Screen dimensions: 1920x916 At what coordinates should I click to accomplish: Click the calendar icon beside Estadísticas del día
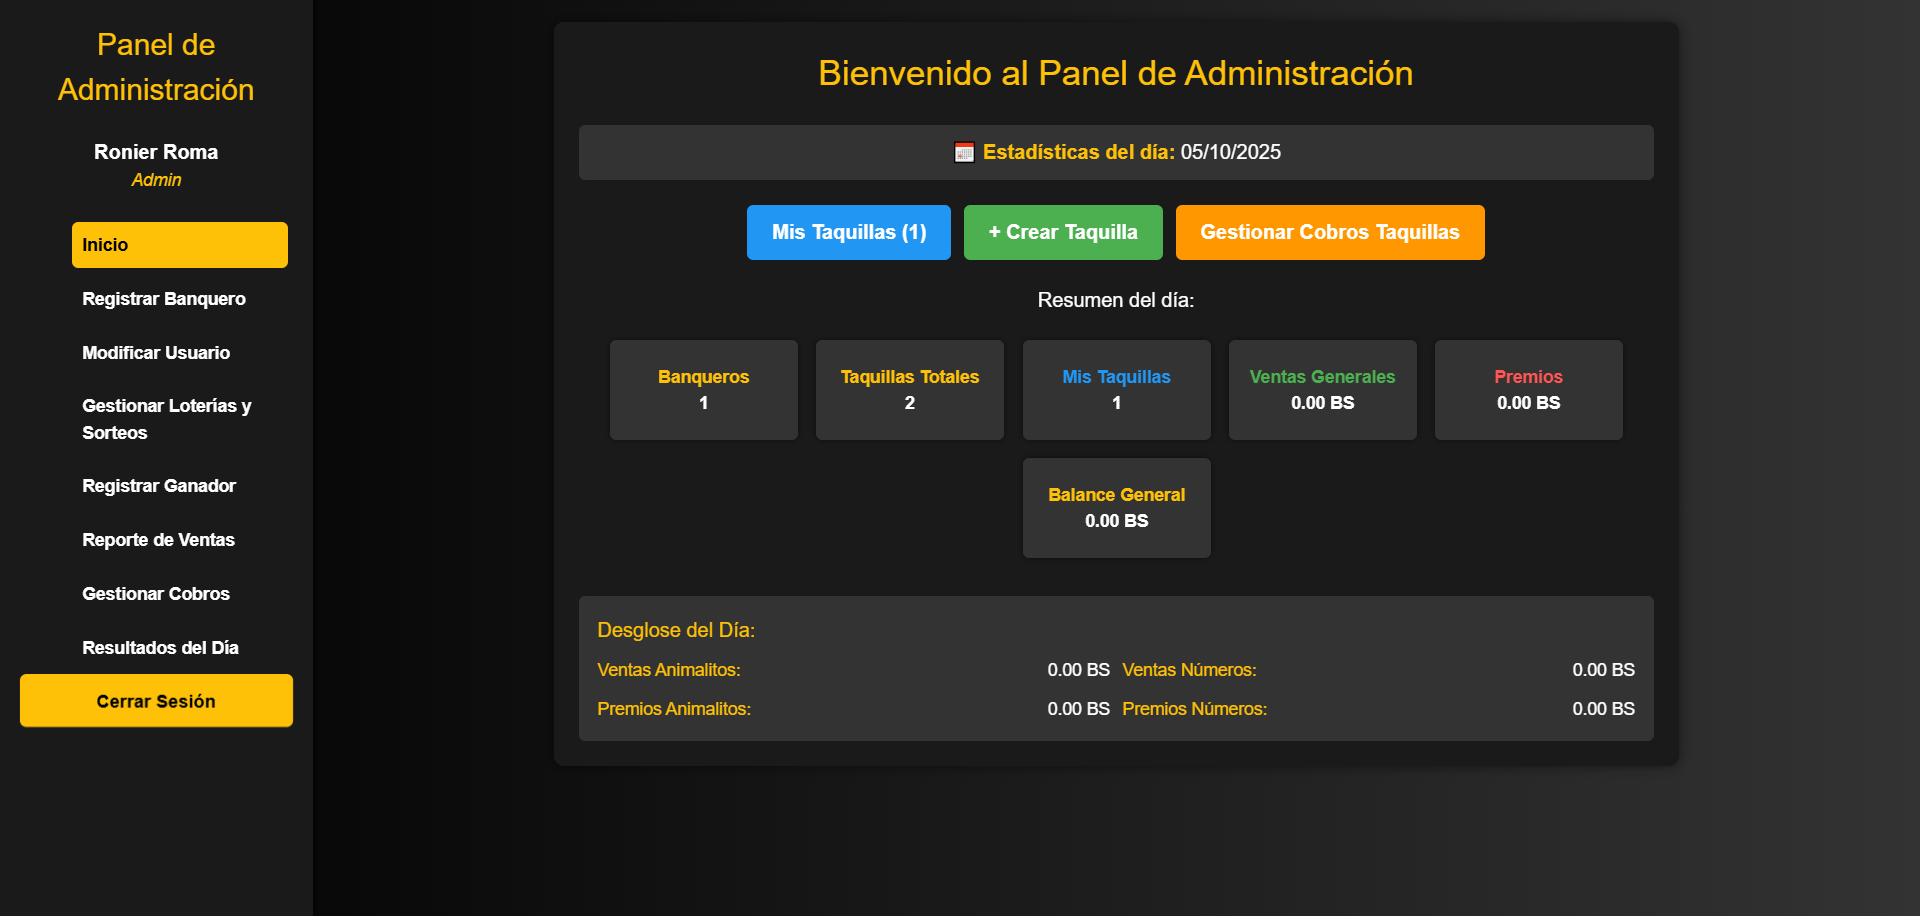(964, 152)
